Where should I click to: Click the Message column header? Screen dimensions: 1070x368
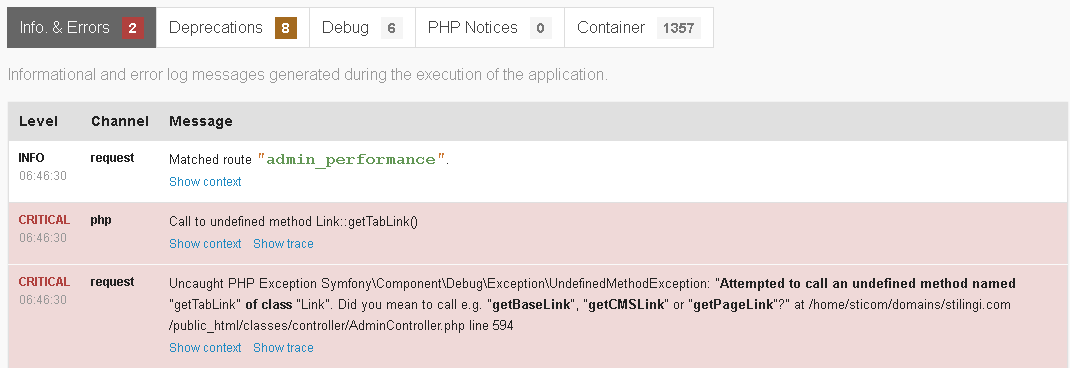pyautogui.click(x=201, y=122)
